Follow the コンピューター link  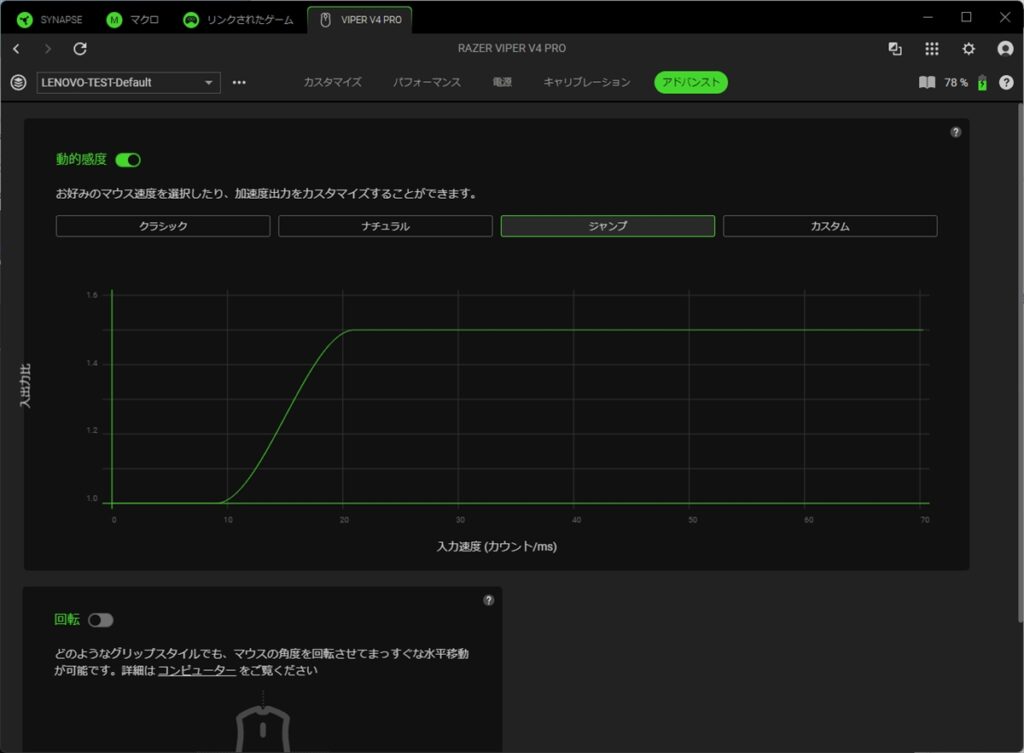point(196,671)
